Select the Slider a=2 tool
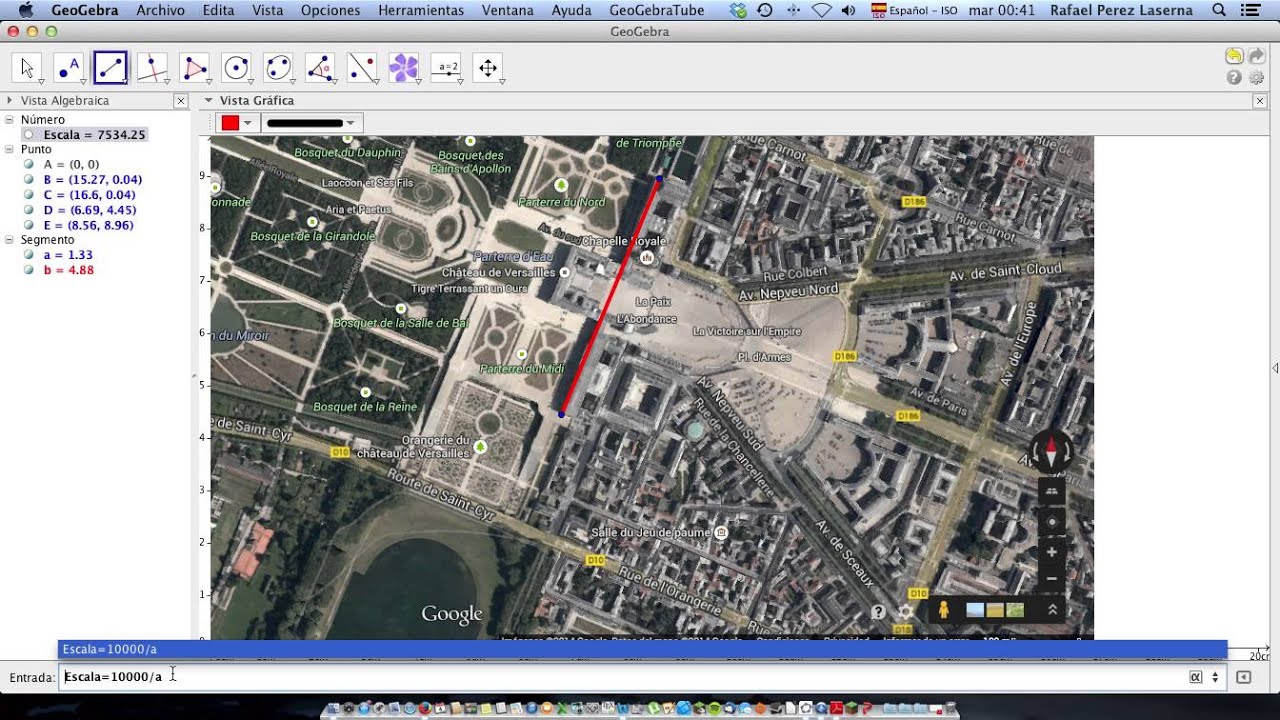The image size is (1280, 720). (x=446, y=68)
